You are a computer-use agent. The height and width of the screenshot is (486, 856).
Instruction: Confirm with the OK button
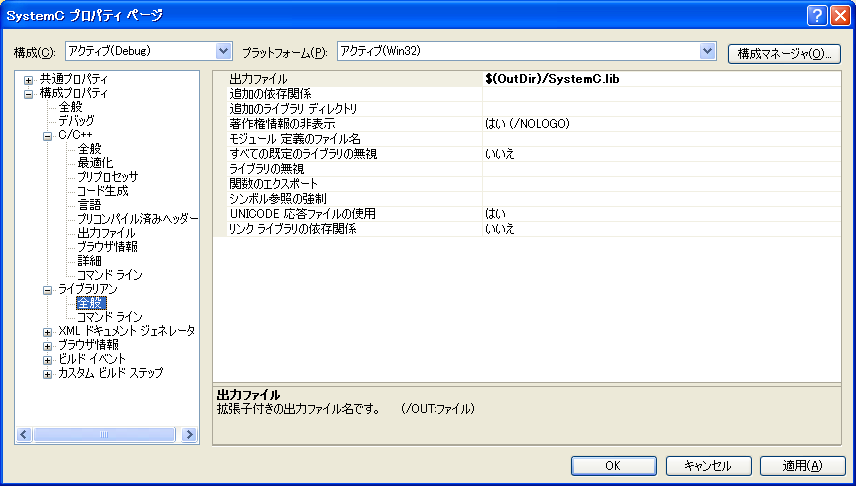point(614,466)
